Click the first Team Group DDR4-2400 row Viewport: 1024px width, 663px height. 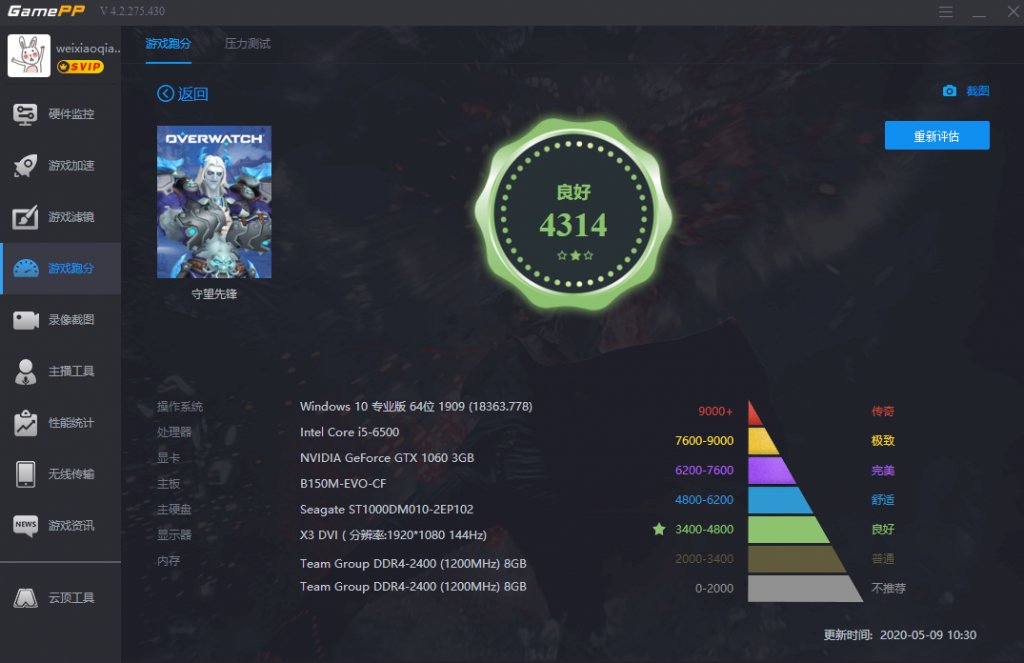coord(413,564)
